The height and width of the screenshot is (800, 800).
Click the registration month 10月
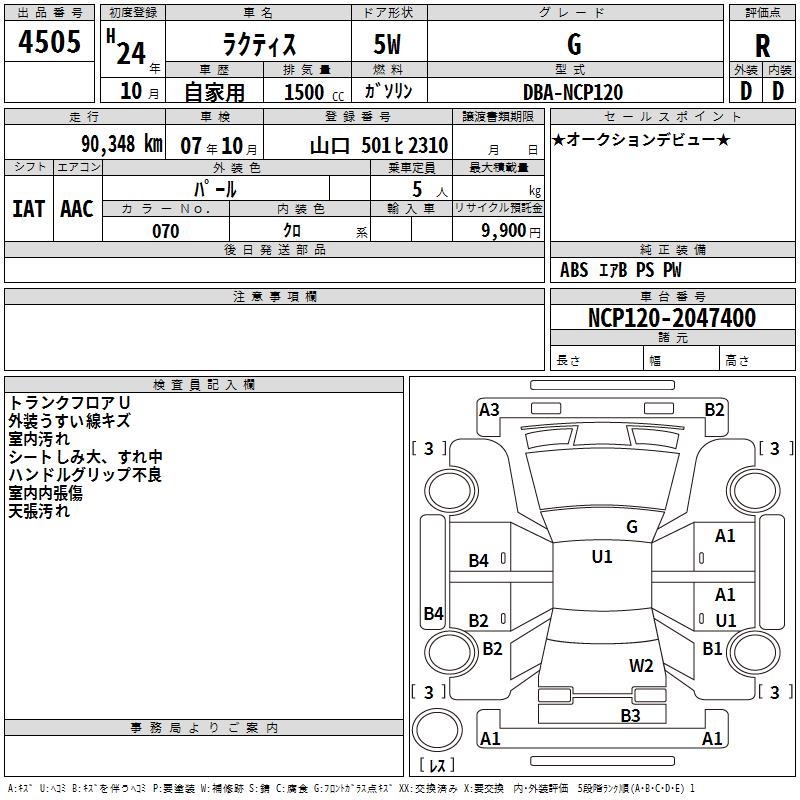(139, 91)
